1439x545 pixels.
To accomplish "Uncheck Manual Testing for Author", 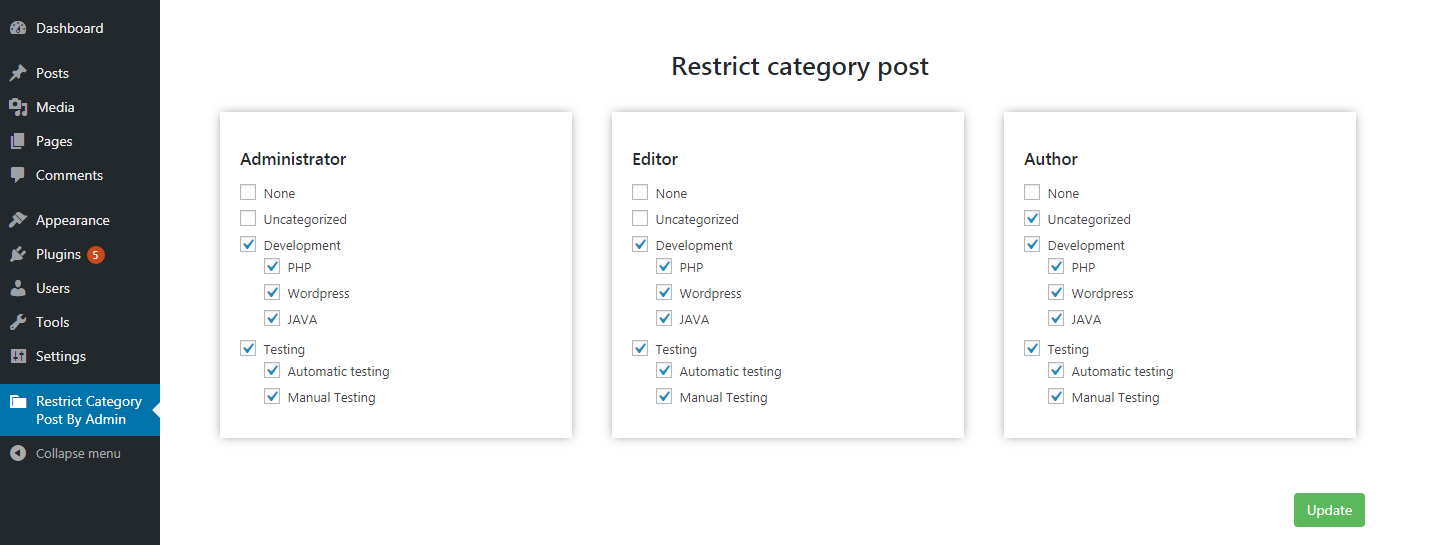I will click(1056, 396).
